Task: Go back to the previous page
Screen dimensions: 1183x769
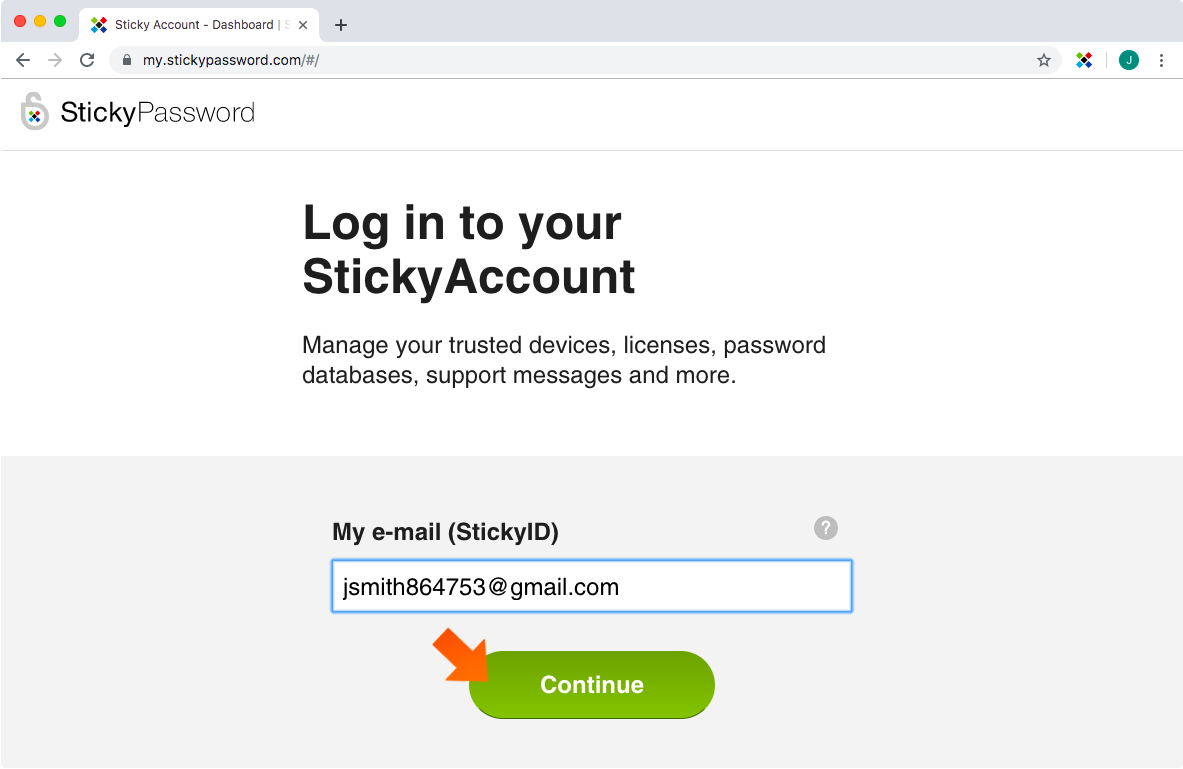Action: click(x=23, y=60)
